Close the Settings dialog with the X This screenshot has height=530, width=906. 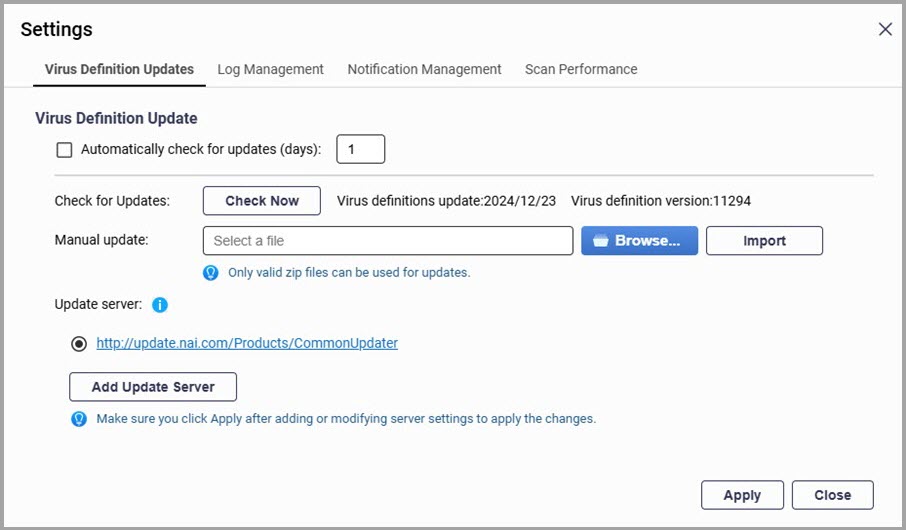885,29
